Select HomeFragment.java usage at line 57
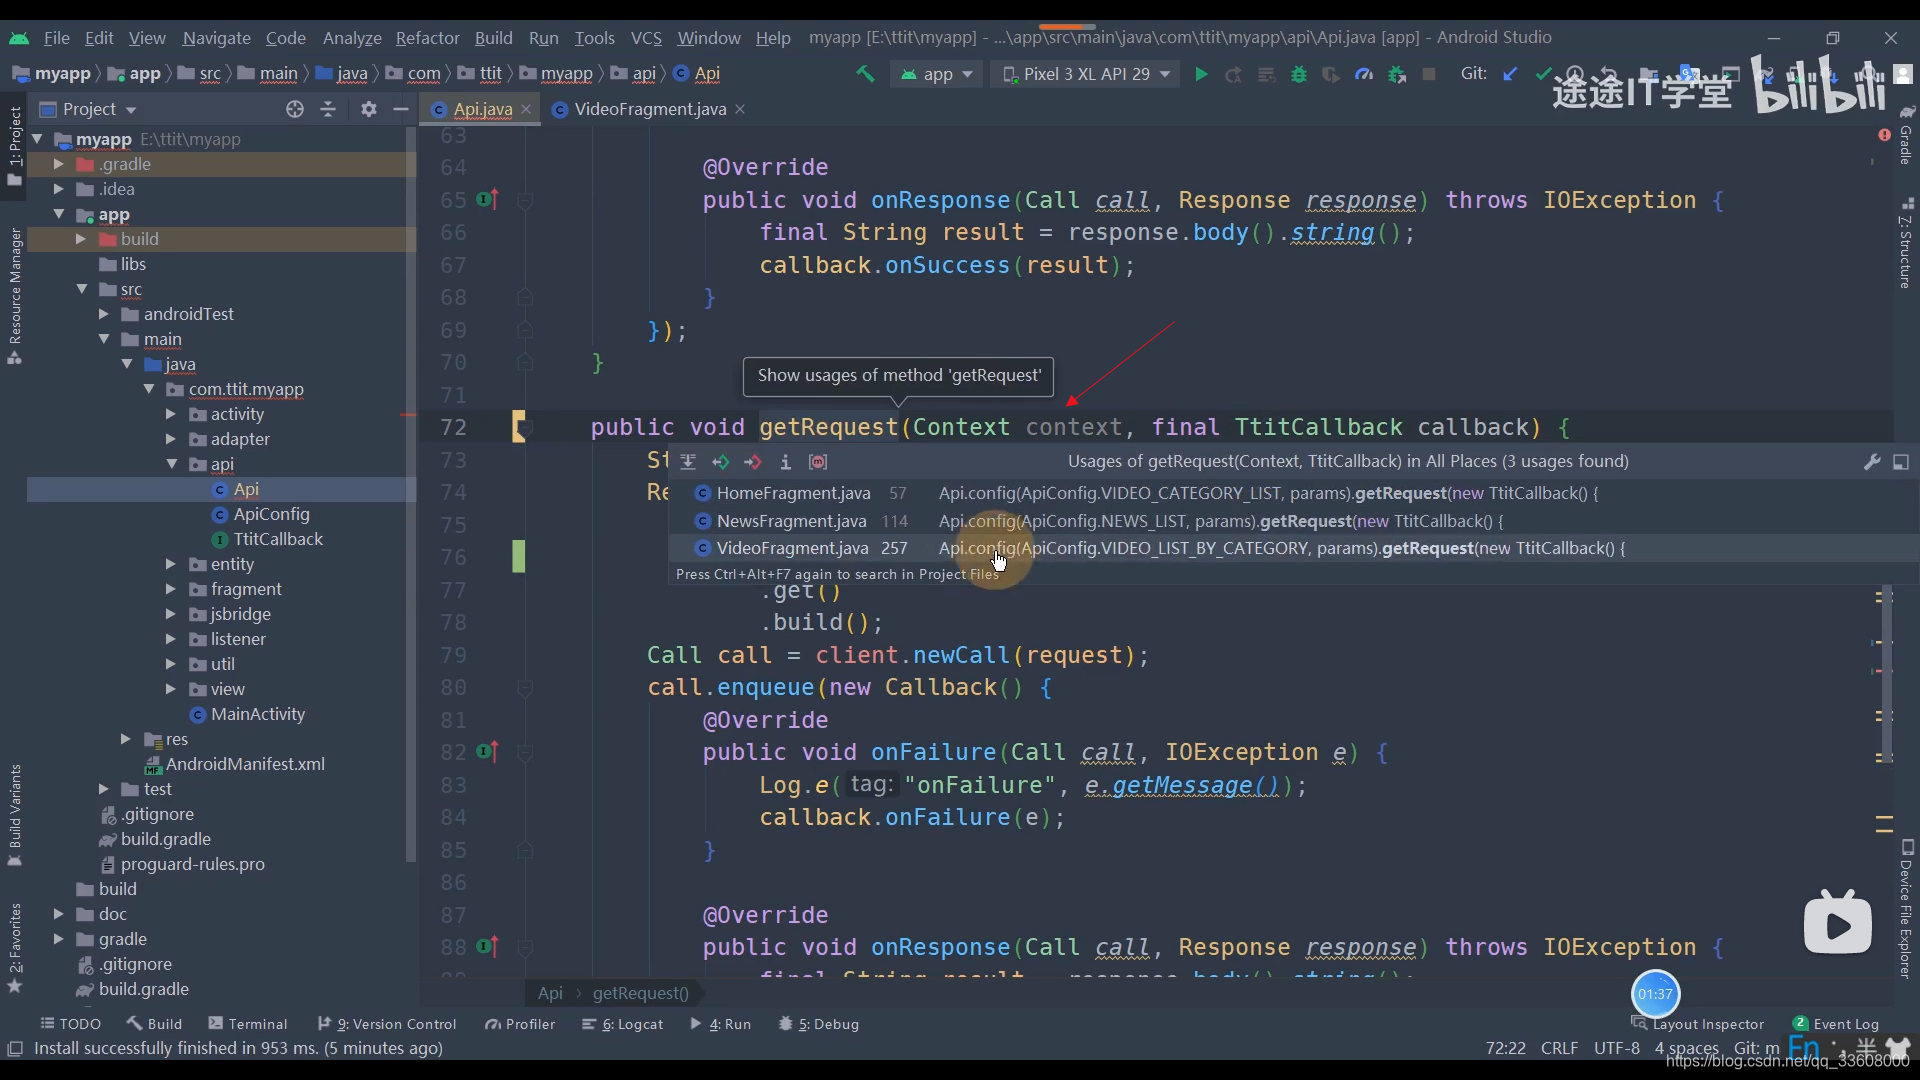The image size is (1920, 1080). click(x=1293, y=493)
